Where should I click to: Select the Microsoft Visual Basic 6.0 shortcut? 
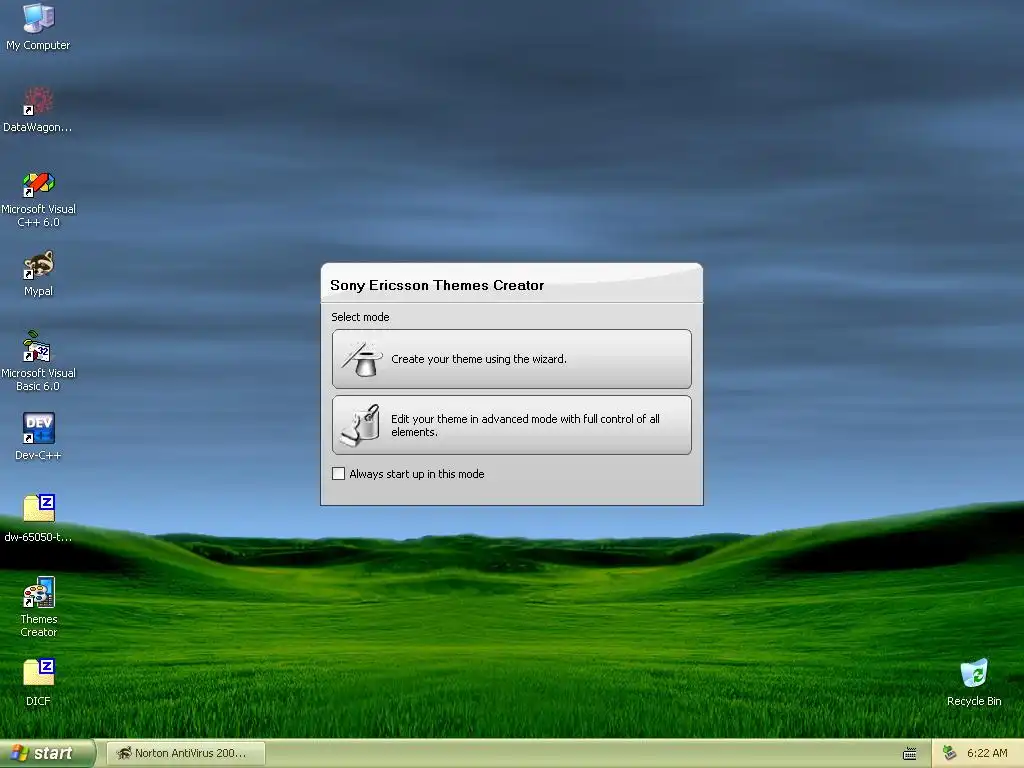(x=38, y=362)
